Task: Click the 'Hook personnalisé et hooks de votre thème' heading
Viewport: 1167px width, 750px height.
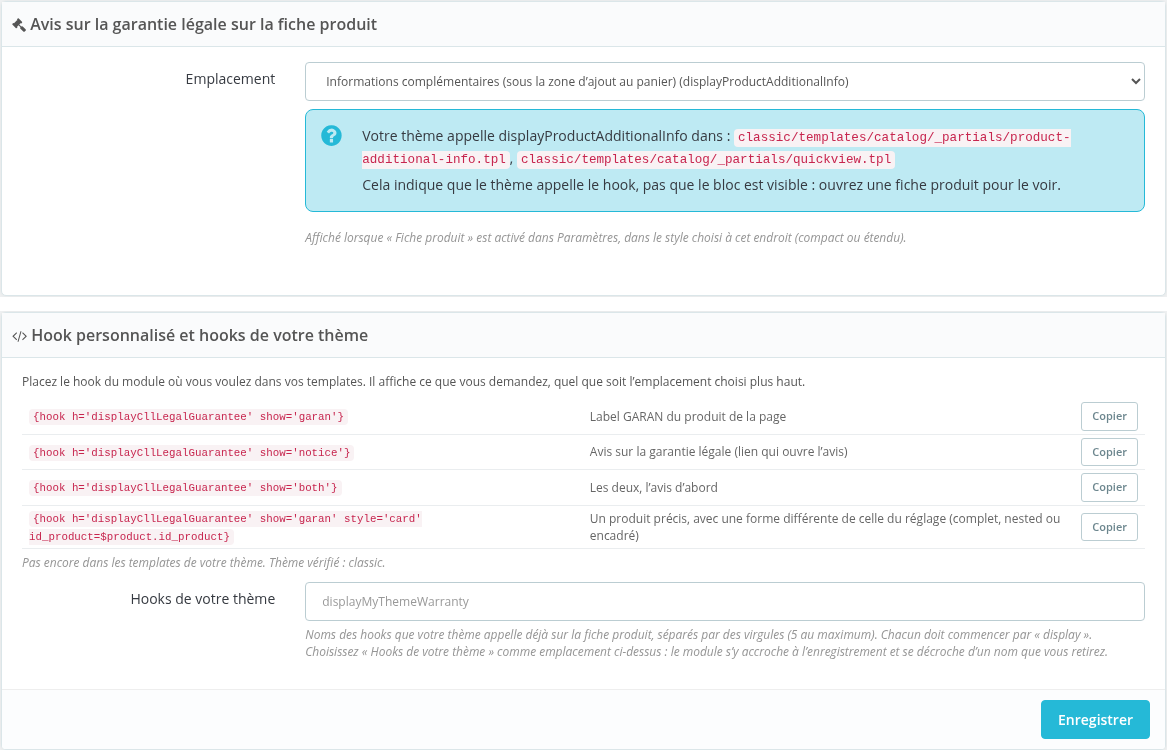Action: [x=199, y=336]
